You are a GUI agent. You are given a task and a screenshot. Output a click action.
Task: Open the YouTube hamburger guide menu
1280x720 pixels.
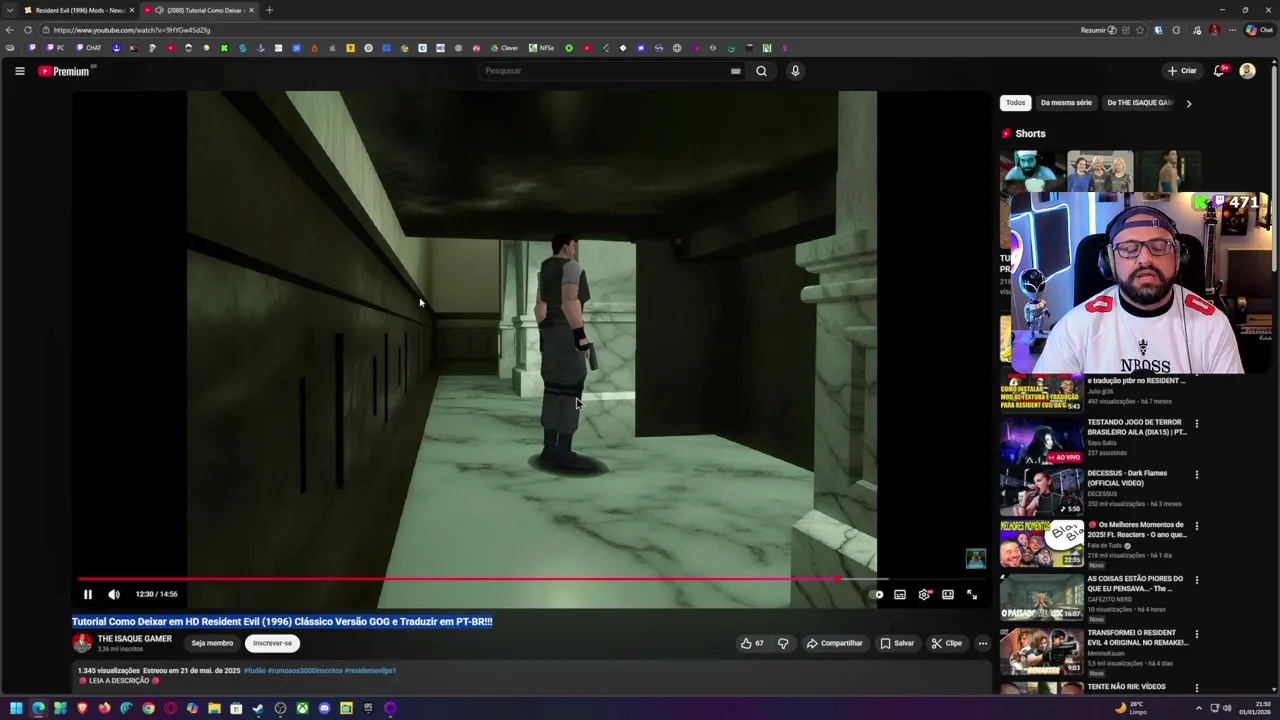[19, 71]
